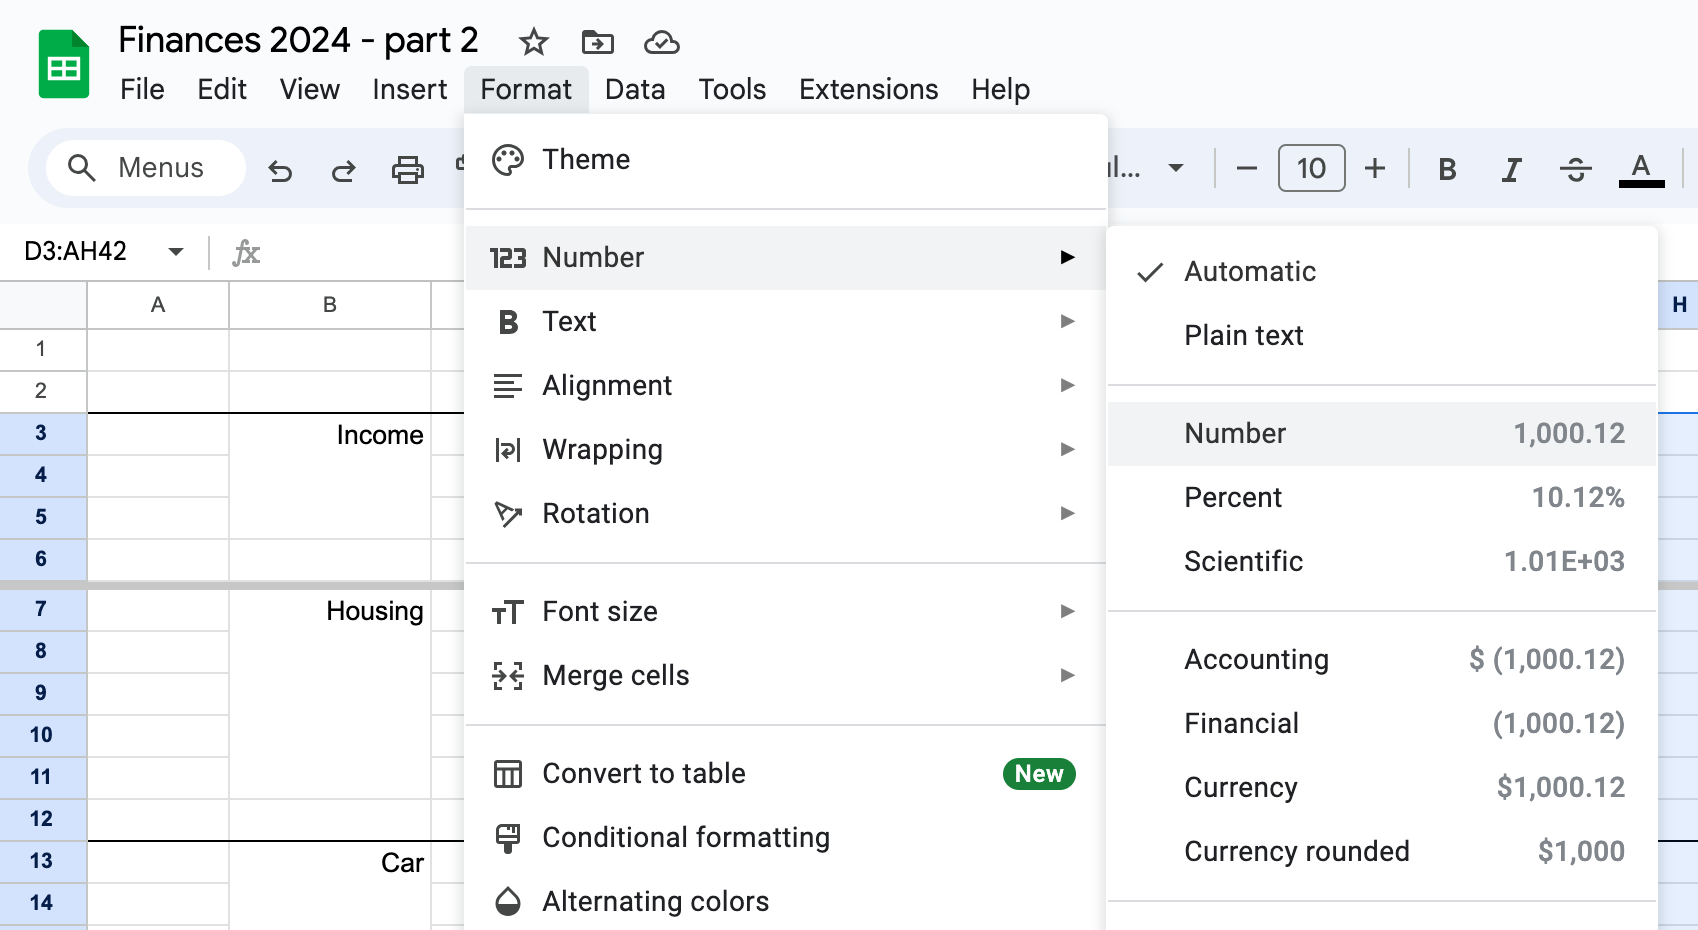Undo the last action
1698x930 pixels.
(280, 170)
